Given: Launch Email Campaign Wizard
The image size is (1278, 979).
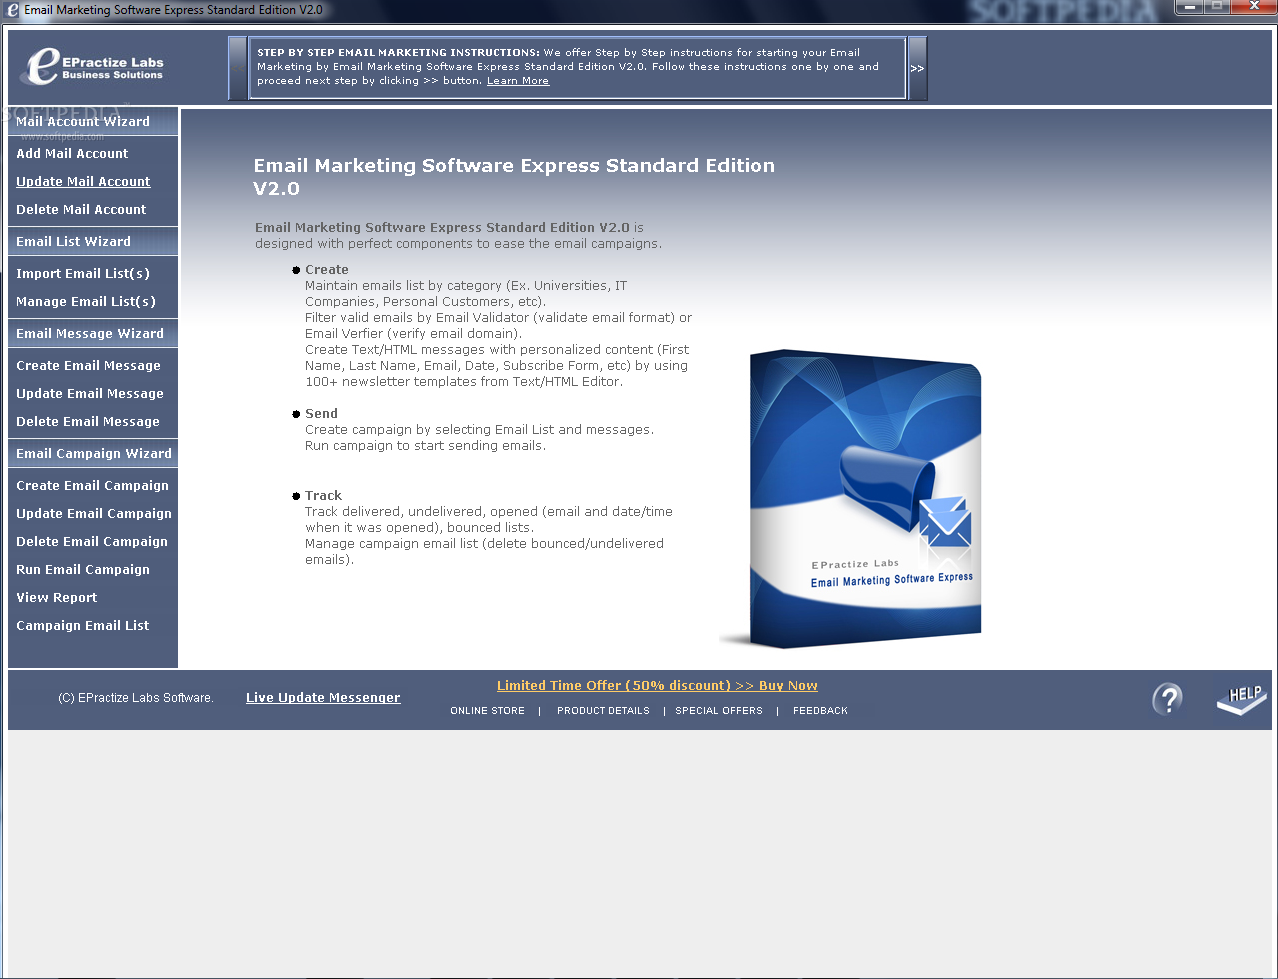Looking at the screenshot, I should click(94, 453).
